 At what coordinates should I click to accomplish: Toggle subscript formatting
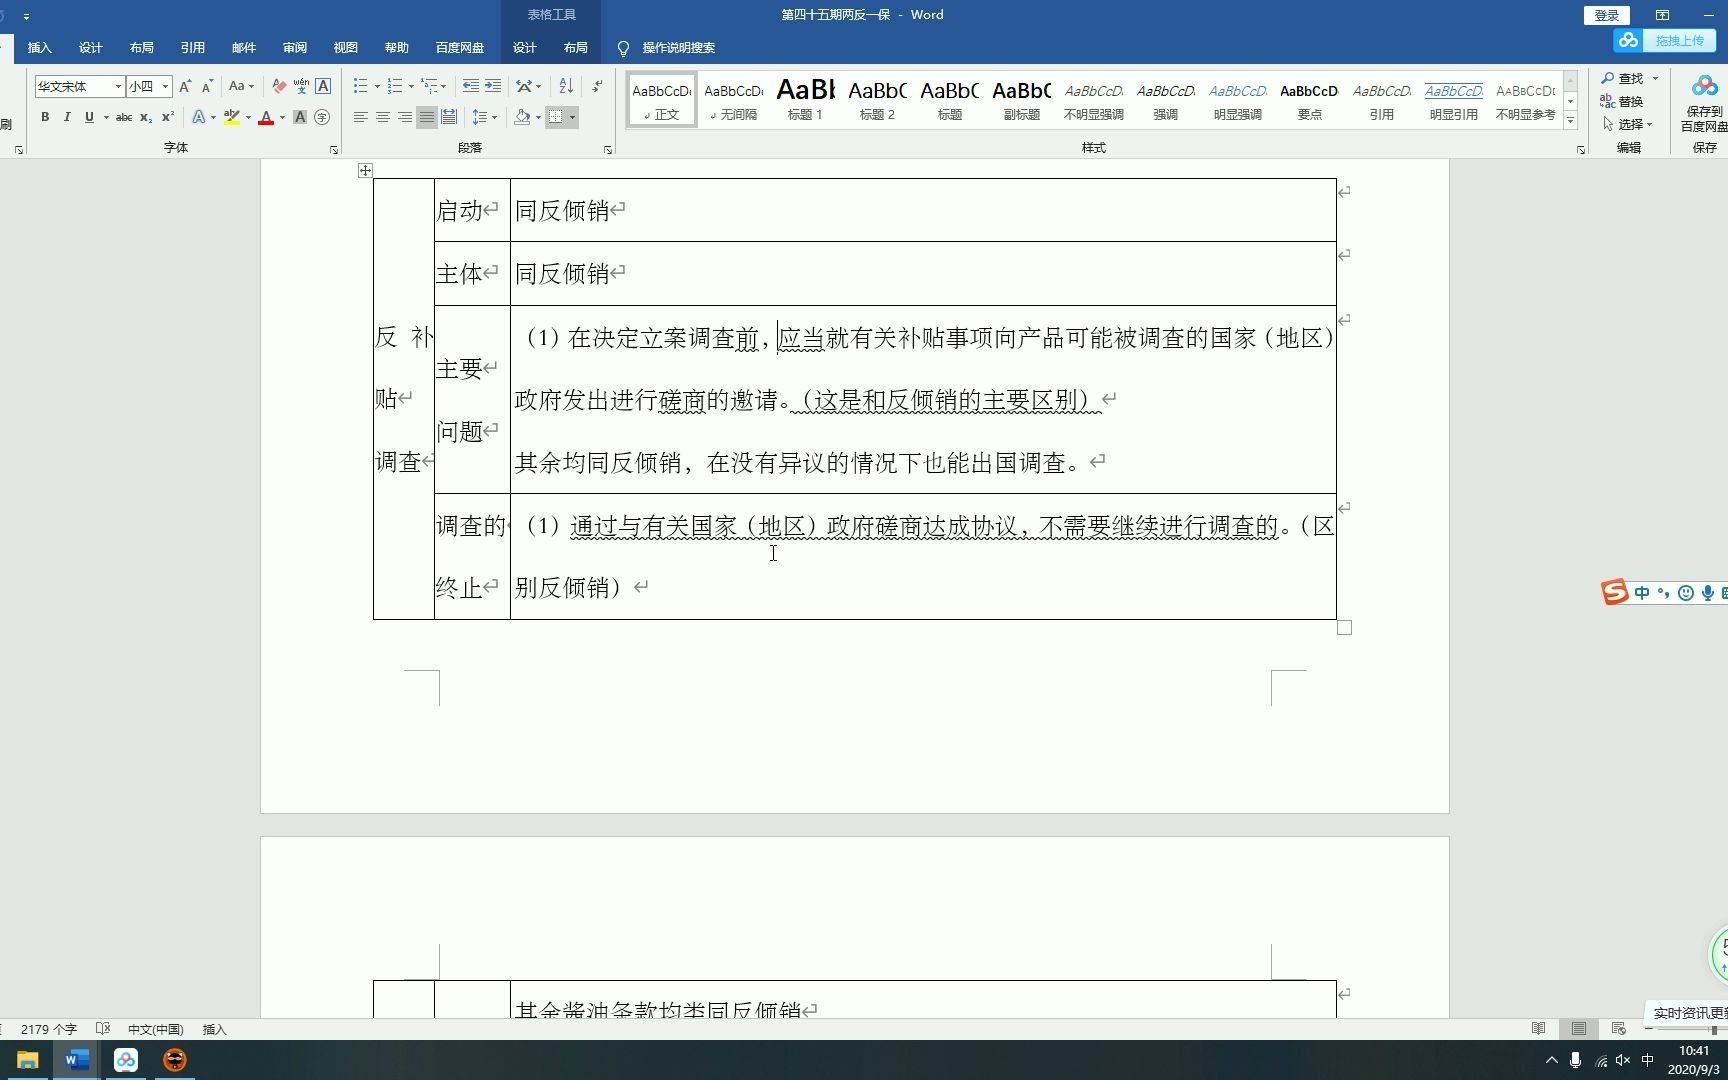pos(146,117)
